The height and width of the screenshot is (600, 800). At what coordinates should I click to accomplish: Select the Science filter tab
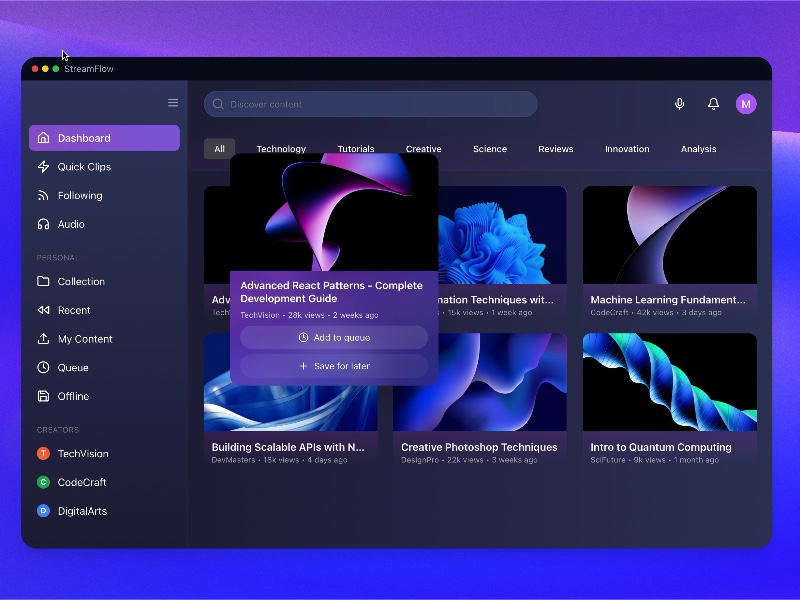click(x=490, y=148)
